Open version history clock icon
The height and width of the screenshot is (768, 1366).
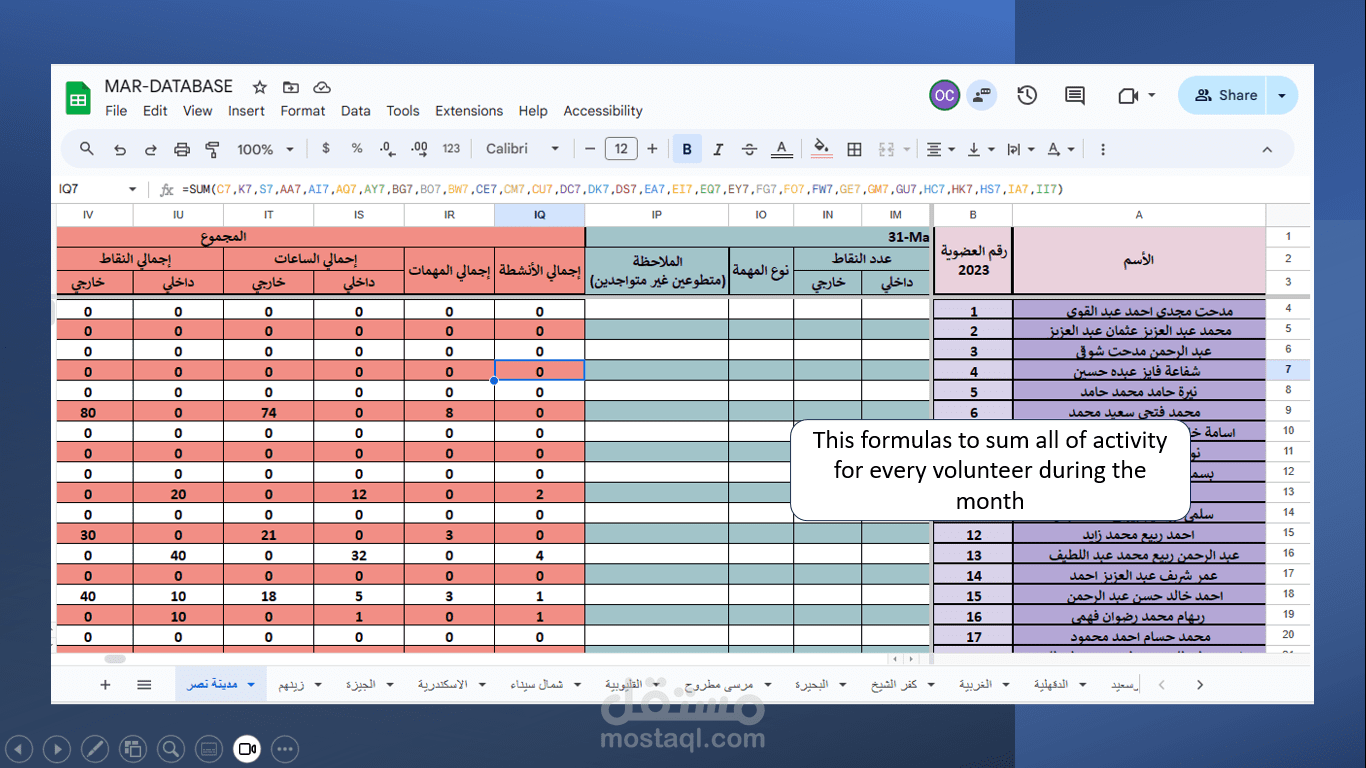pyautogui.click(x=1027, y=95)
